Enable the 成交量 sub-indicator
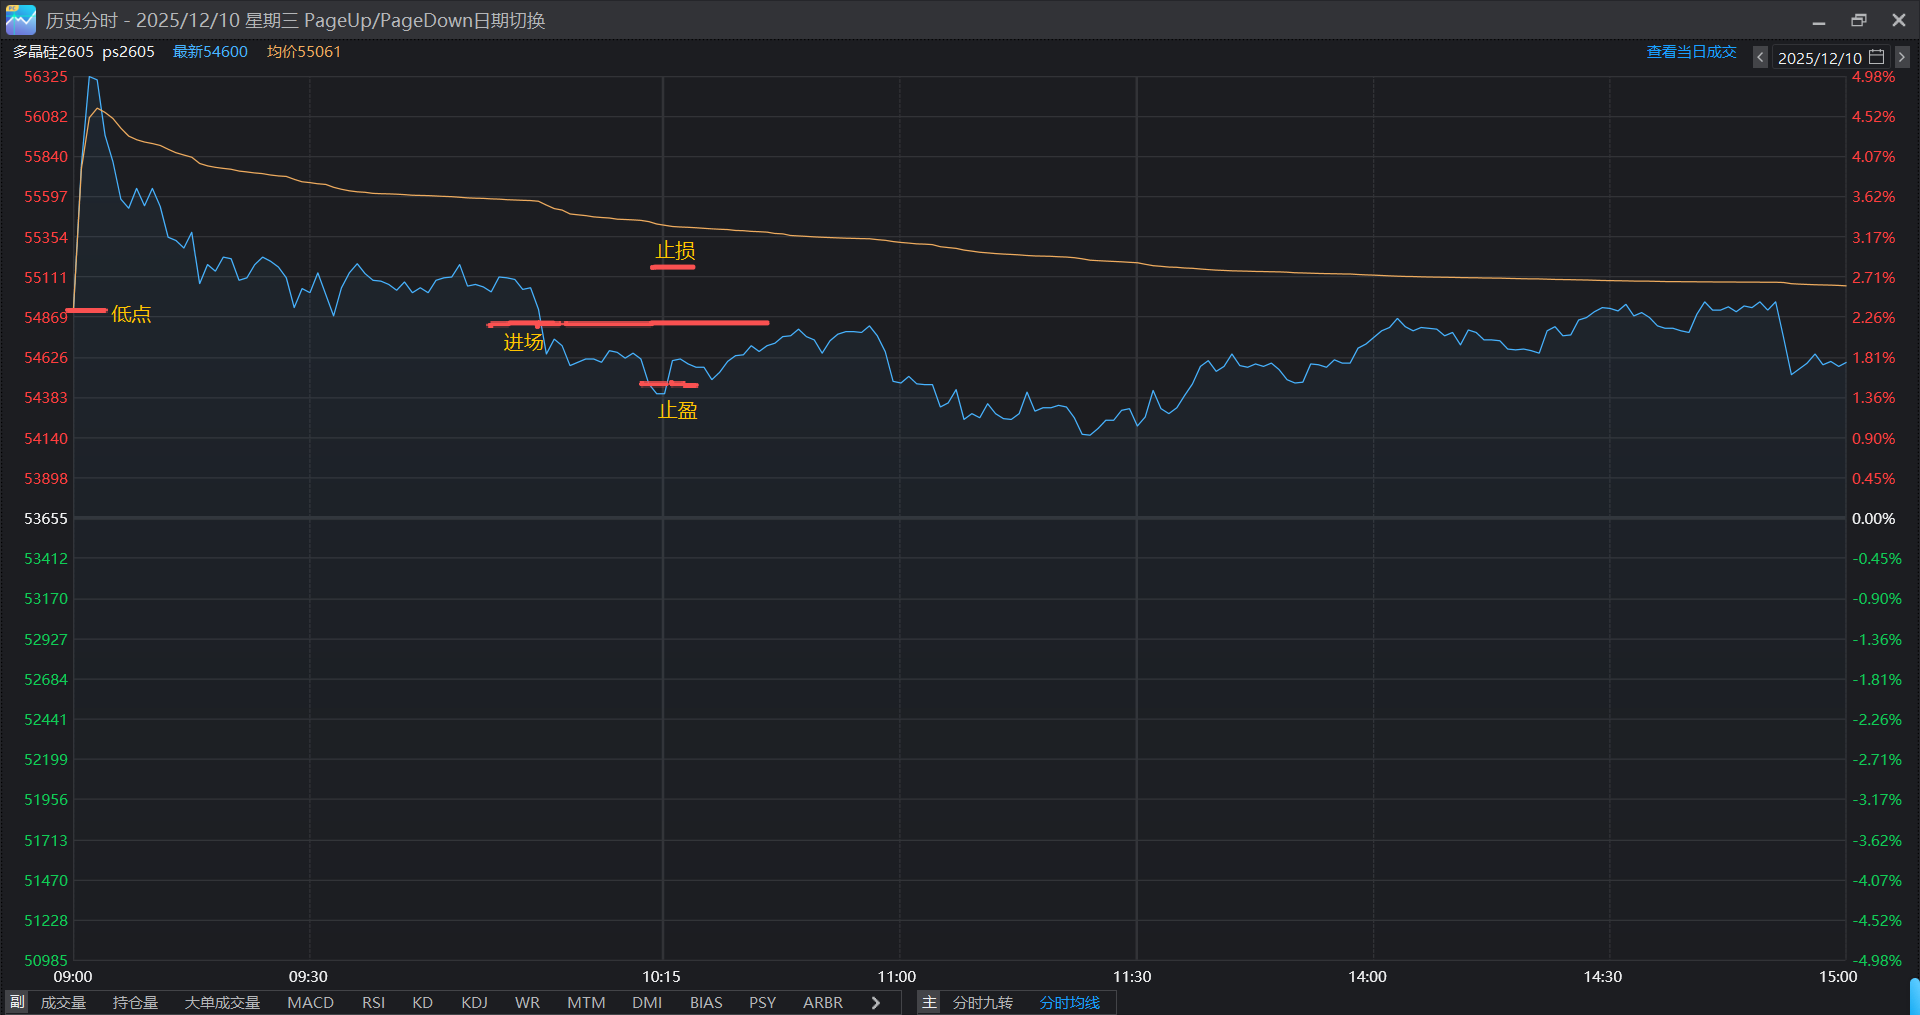This screenshot has width=1920, height=1015. (63, 1002)
